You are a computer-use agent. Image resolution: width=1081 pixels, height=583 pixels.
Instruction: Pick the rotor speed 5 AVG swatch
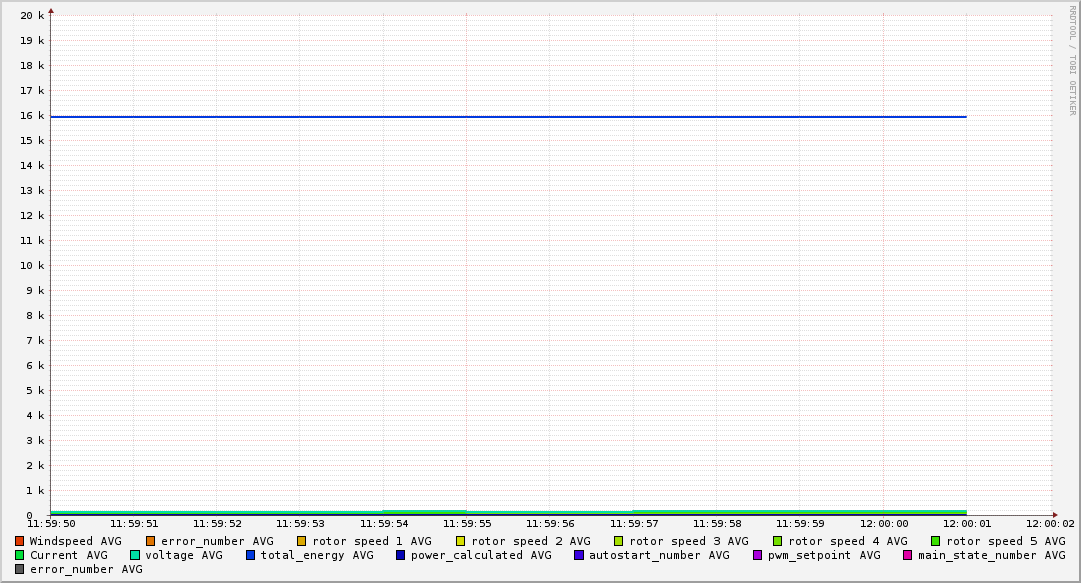click(936, 541)
